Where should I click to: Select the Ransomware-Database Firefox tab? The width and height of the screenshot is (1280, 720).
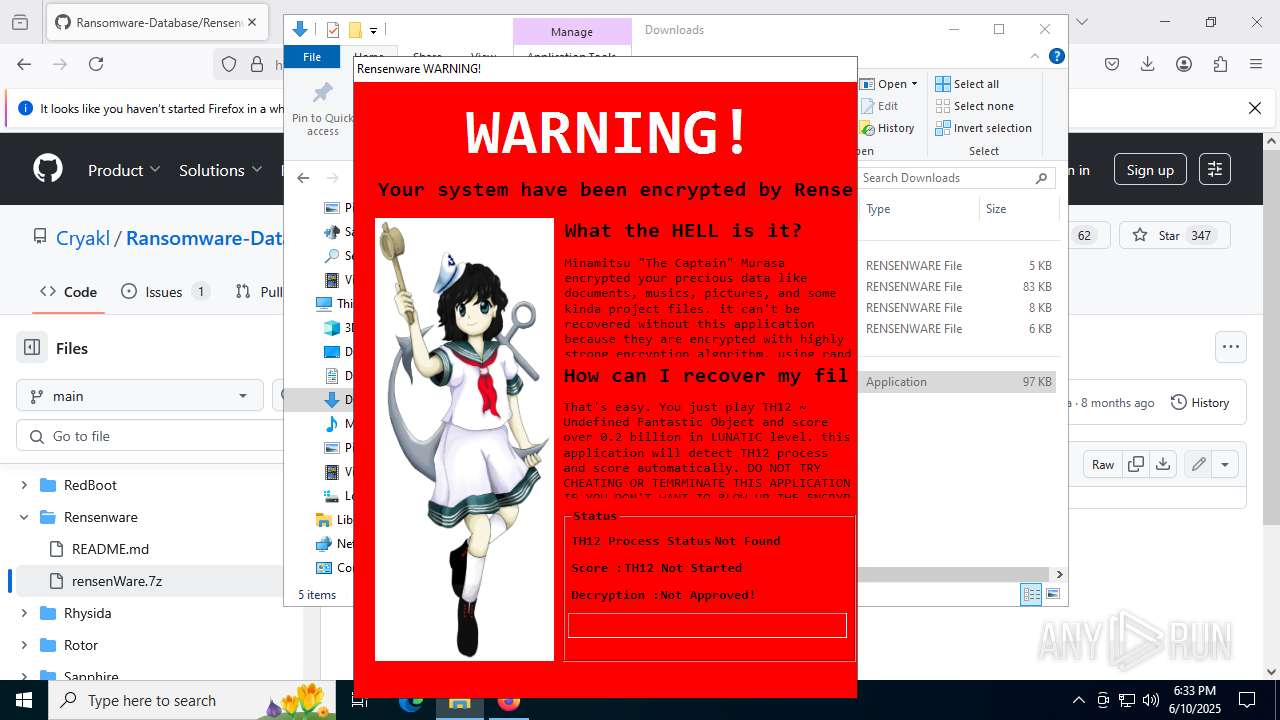(x=155, y=22)
